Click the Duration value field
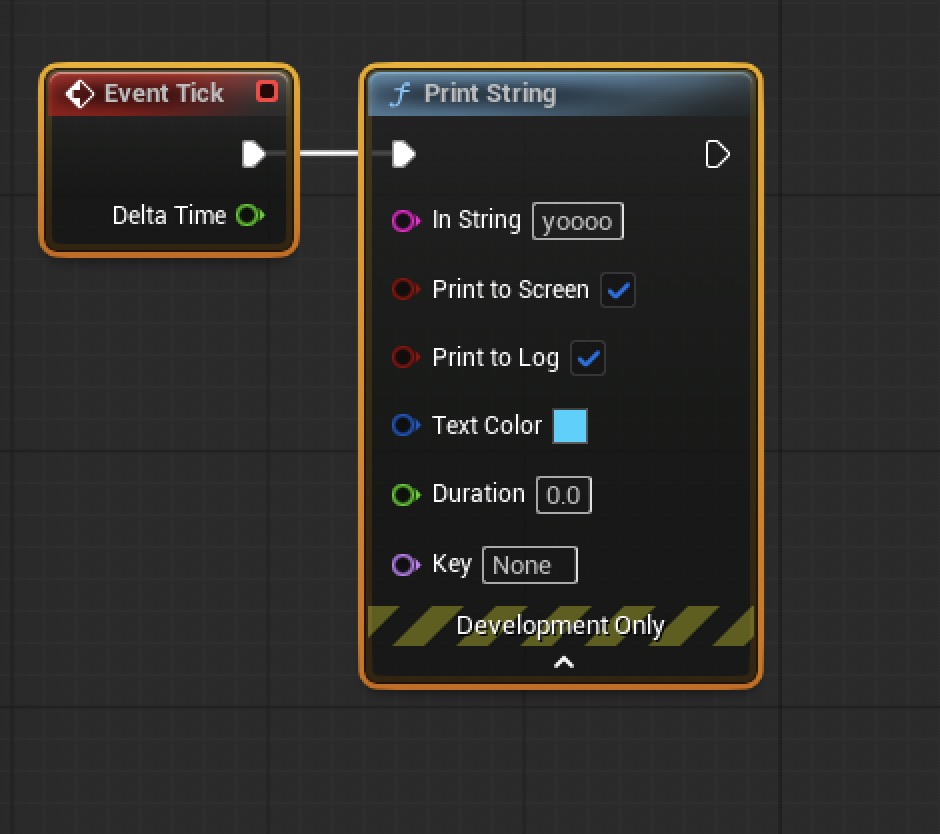This screenshot has height=834, width=940. pyautogui.click(x=564, y=495)
